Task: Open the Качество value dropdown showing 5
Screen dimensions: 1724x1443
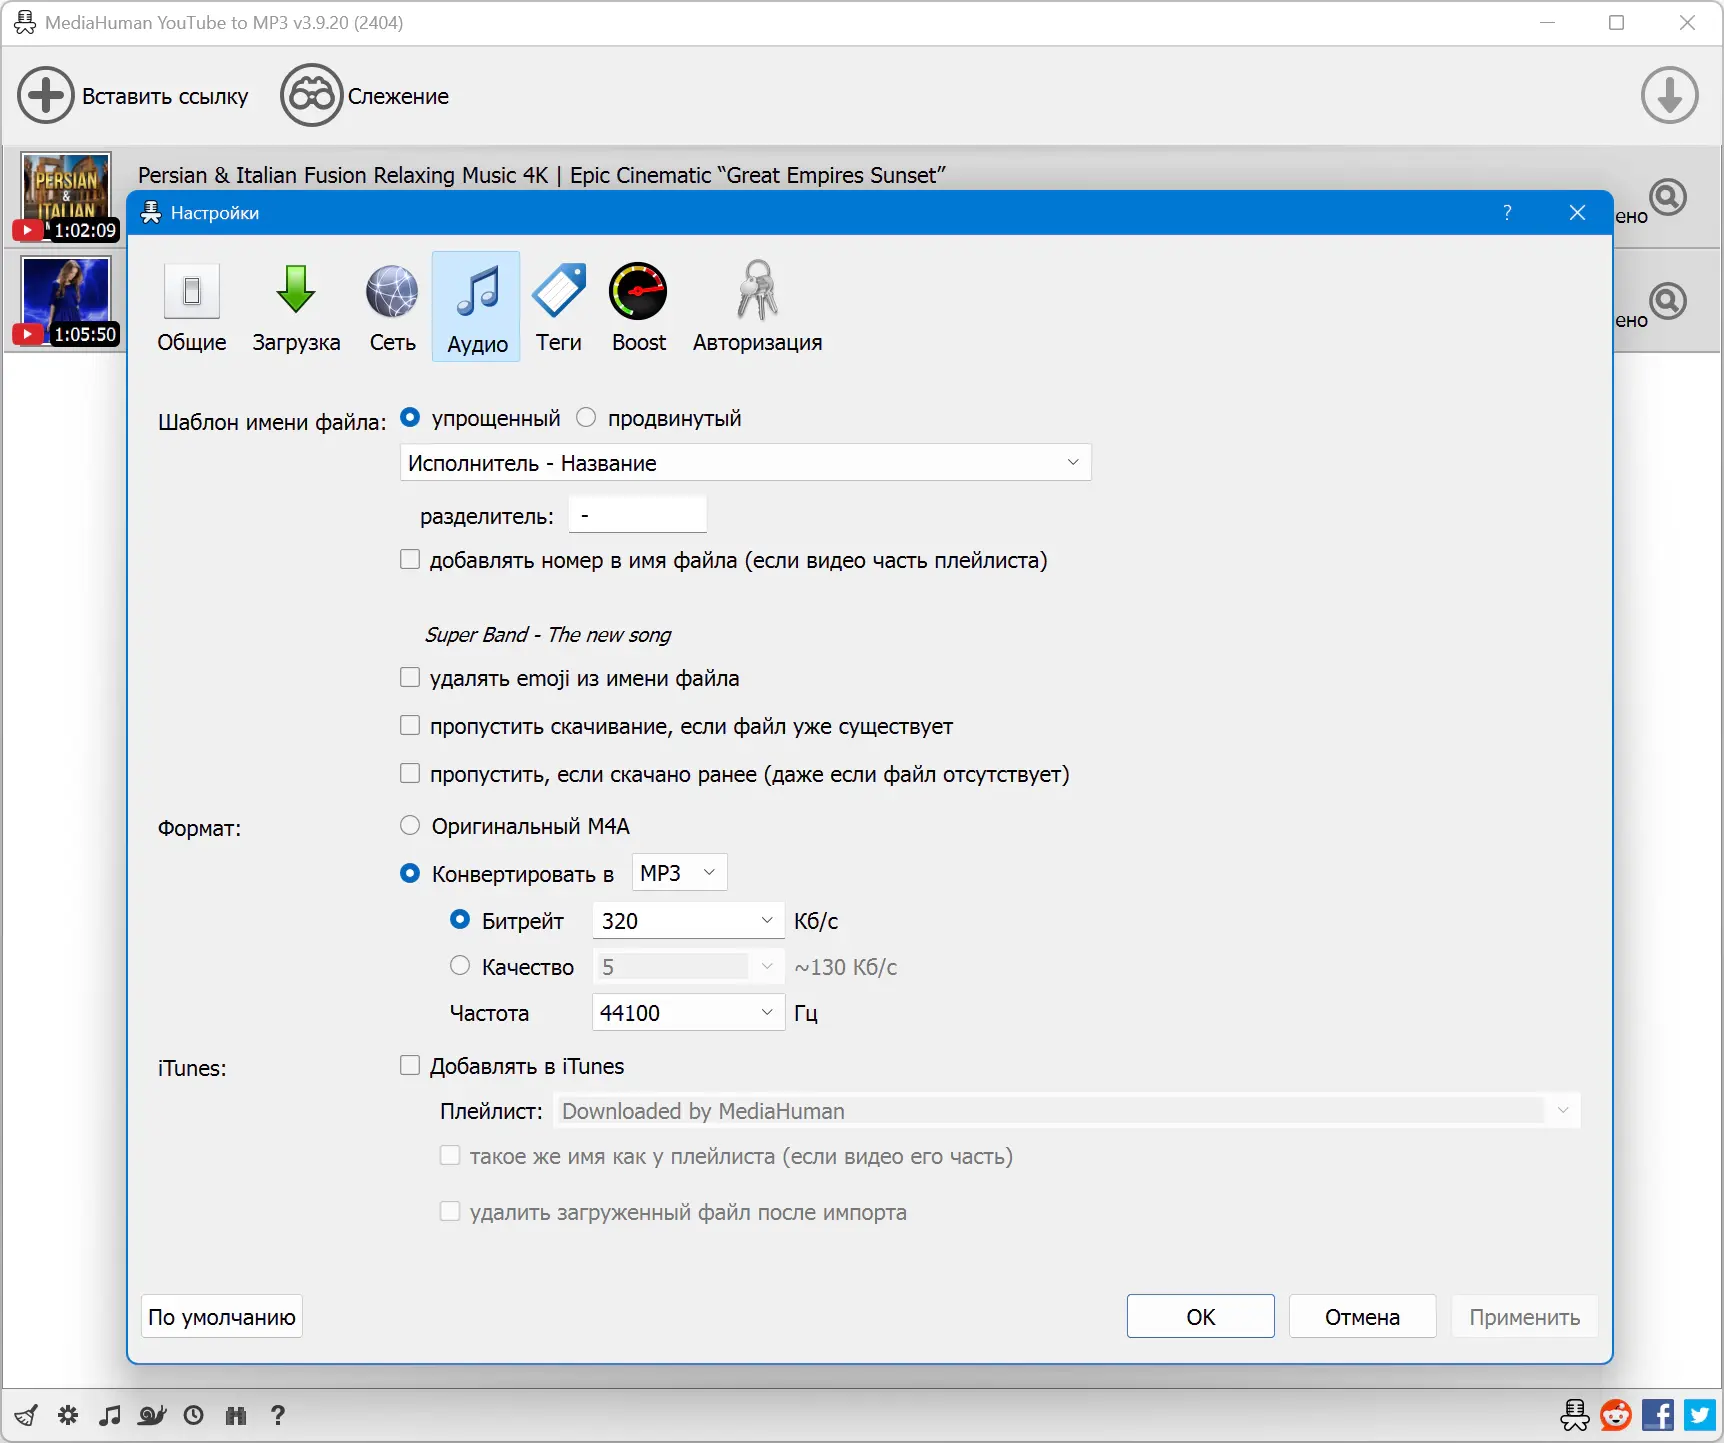Action: tap(688, 966)
